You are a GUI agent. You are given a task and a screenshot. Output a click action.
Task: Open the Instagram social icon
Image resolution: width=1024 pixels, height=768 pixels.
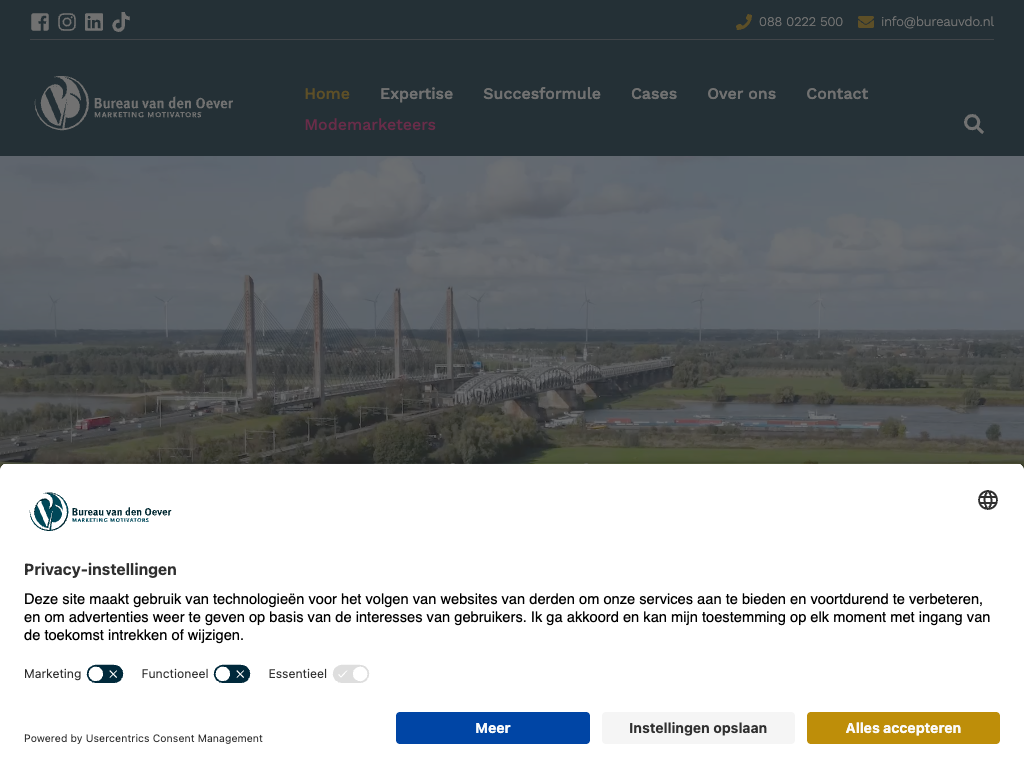tap(67, 22)
